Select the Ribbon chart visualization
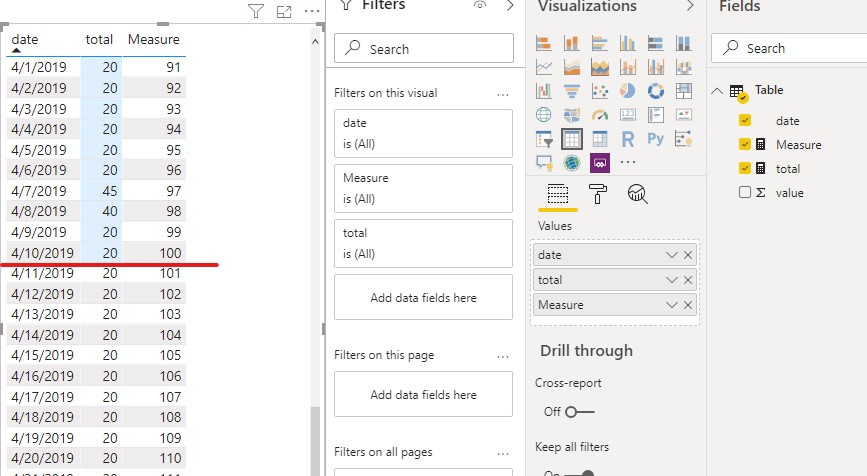 click(684, 67)
